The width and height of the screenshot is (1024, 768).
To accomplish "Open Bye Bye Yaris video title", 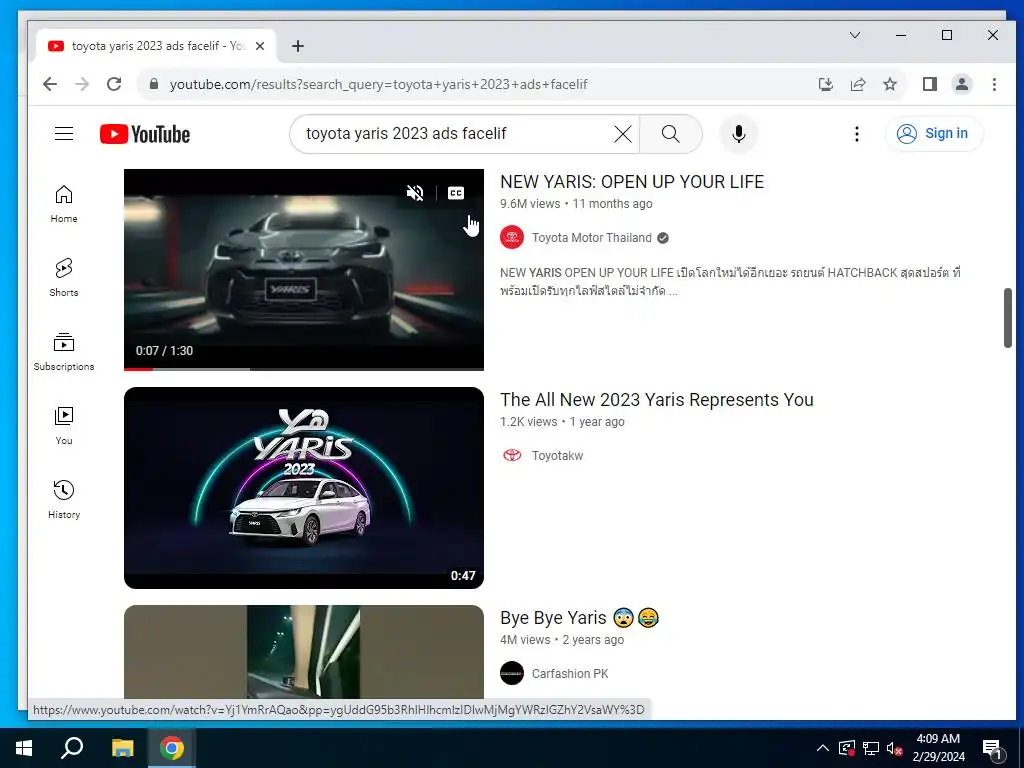I will click(x=580, y=618).
